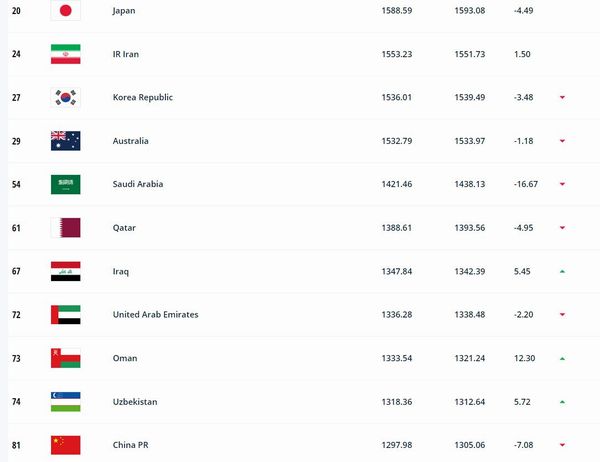Screen dimensions: 600x462
Task: Open the Japan team link
Action: tap(125, 12)
